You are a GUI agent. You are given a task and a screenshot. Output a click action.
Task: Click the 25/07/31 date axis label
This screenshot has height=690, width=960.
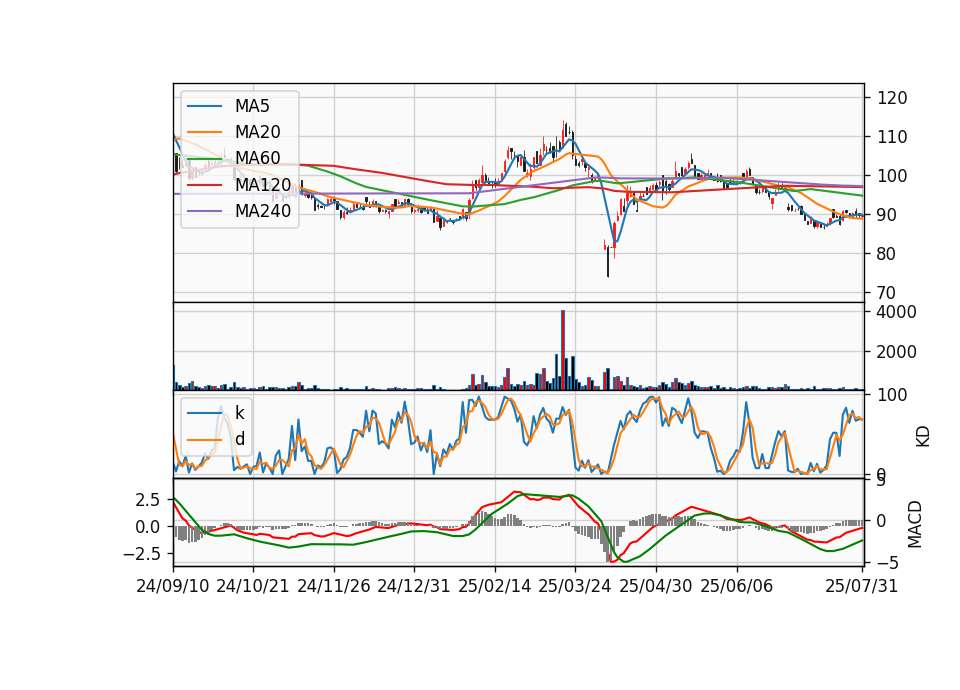[862, 586]
